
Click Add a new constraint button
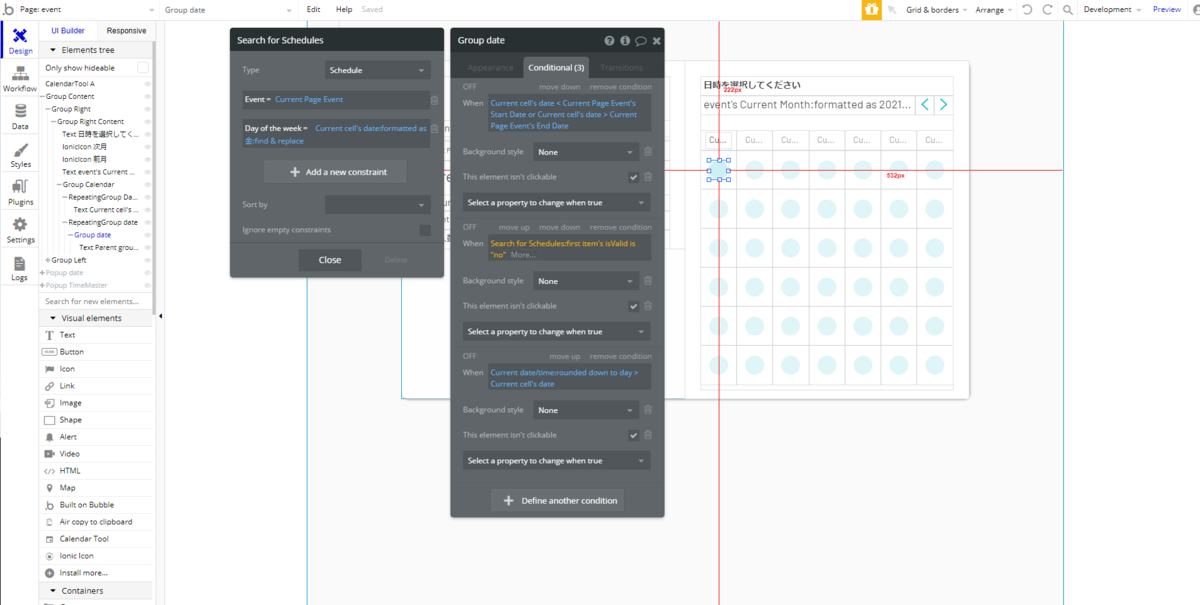tap(335, 172)
